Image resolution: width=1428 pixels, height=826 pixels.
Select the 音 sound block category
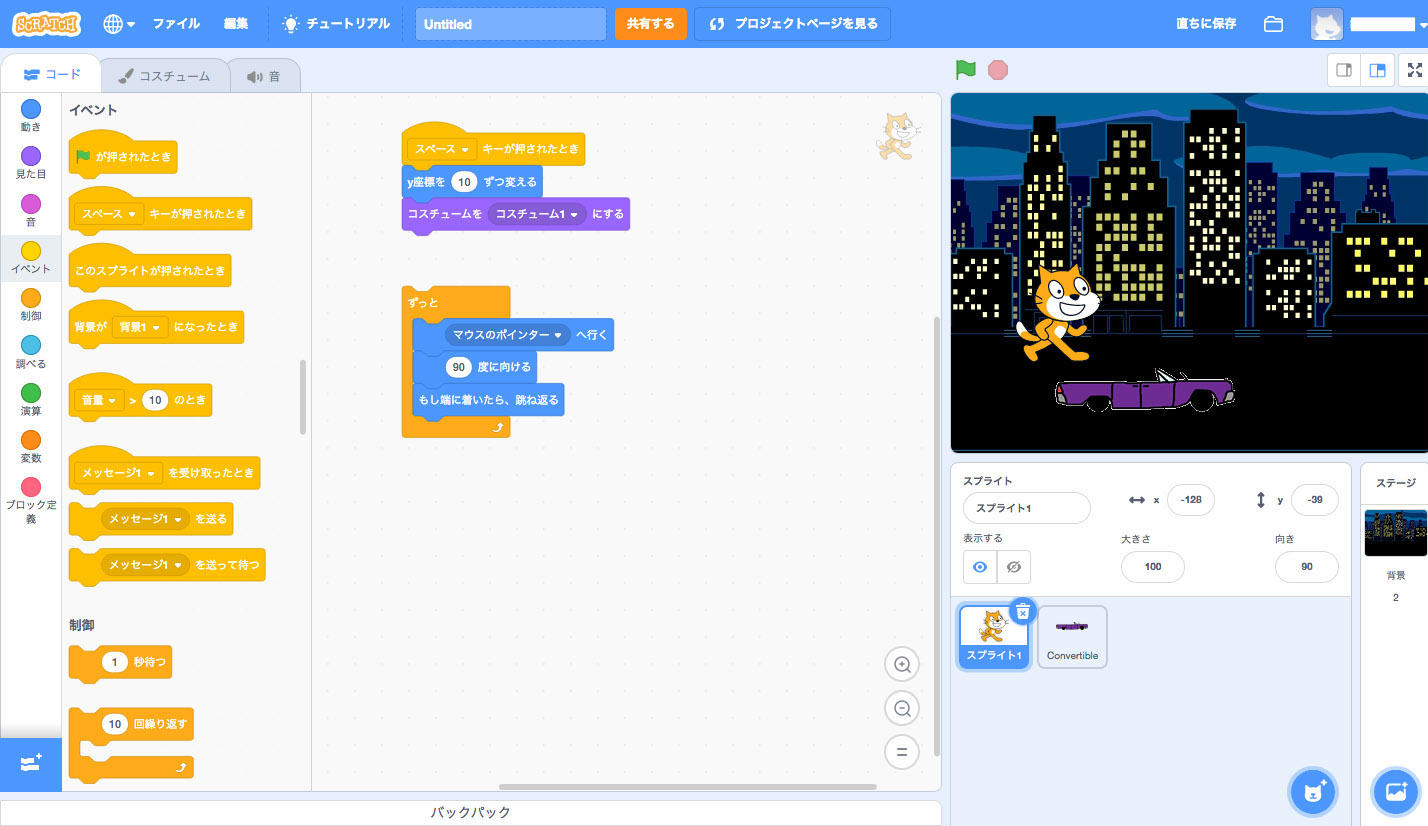tap(31, 210)
